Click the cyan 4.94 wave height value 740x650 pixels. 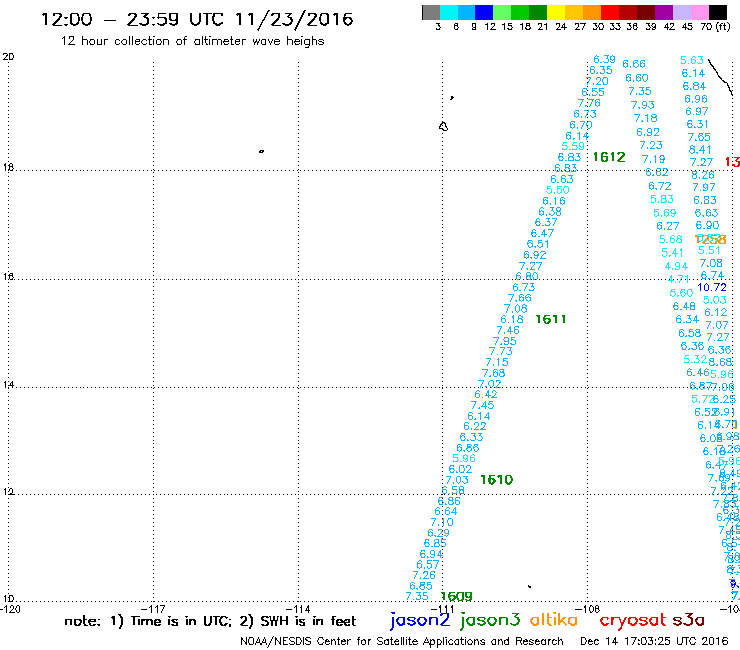click(x=676, y=266)
